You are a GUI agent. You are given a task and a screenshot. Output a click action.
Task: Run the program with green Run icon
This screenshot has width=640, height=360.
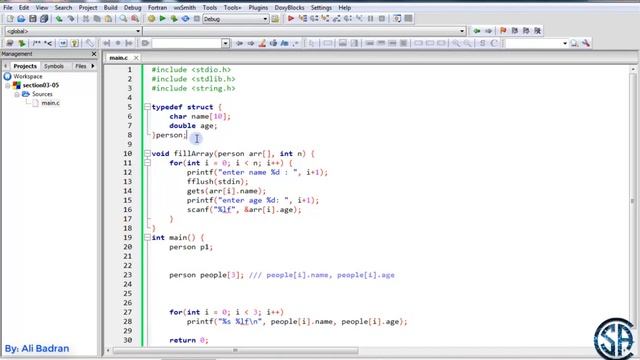pos(162,19)
